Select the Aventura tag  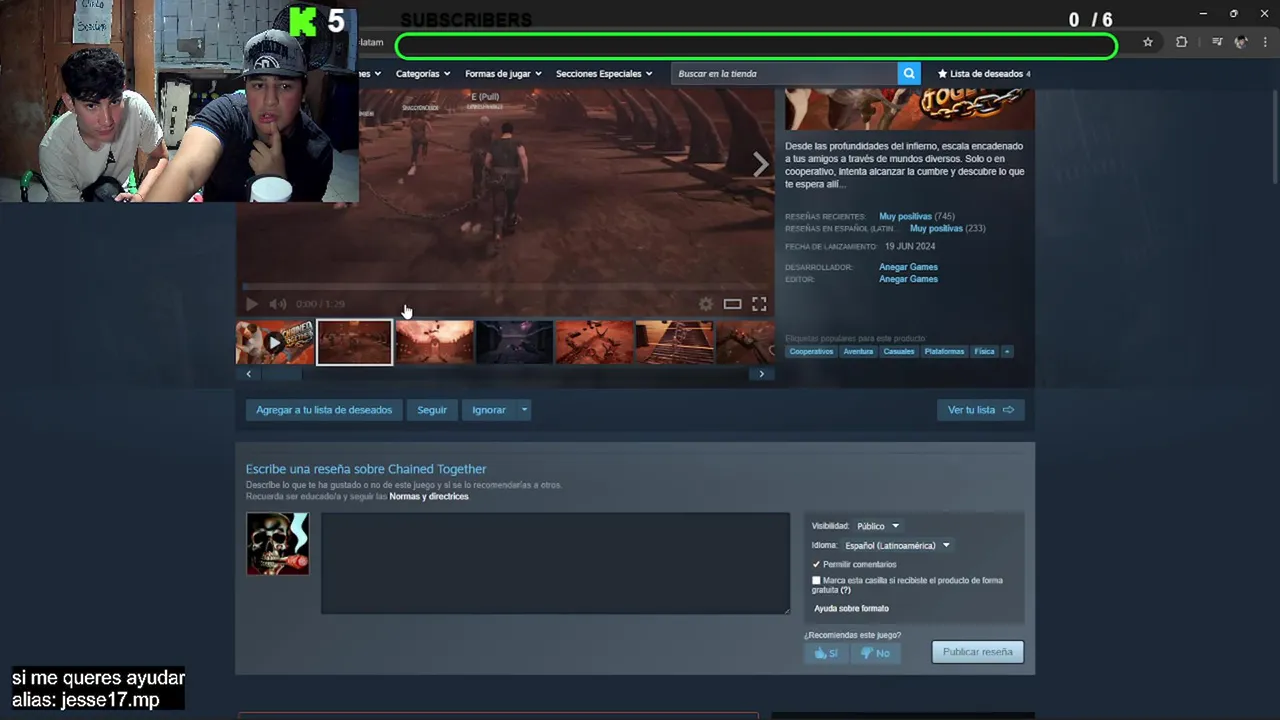[858, 351]
